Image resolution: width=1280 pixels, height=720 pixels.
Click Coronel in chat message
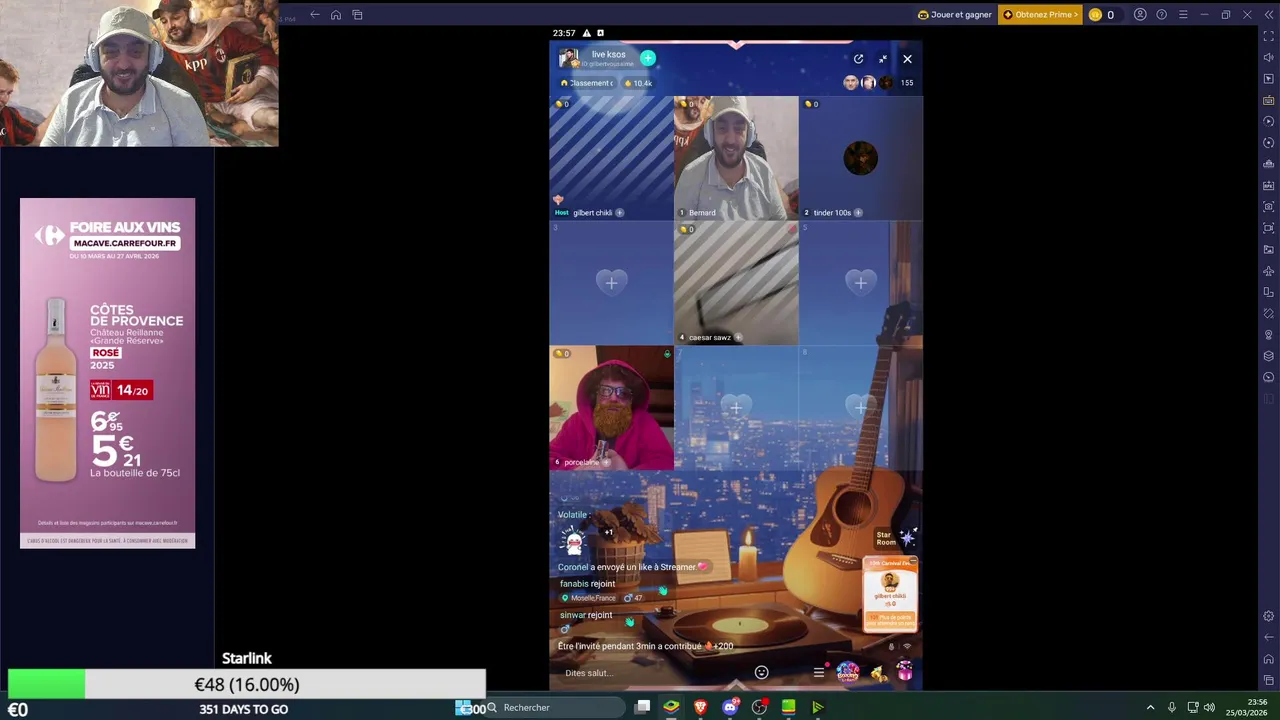pyautogui.click(x=573, y=567)
